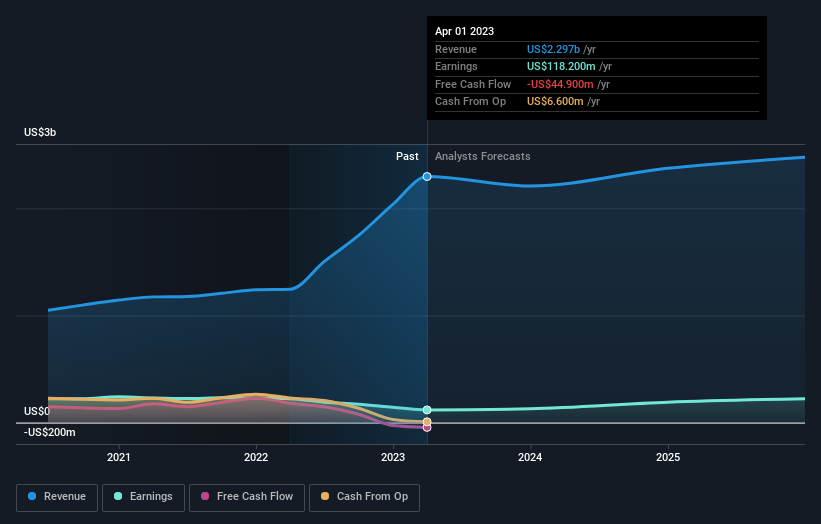Click the 2022 x-axis label
The height and width of the screenshot is (524, 821).
256,457
